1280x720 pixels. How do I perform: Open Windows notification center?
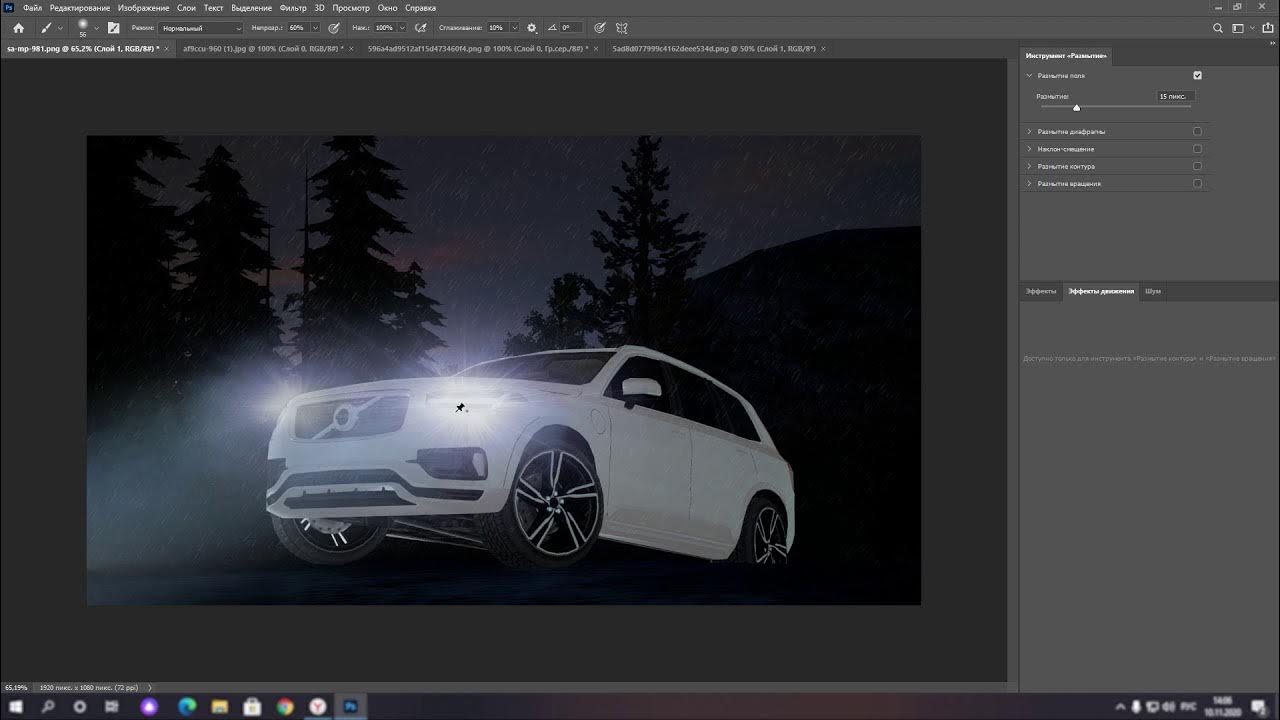click(1258, 706)
